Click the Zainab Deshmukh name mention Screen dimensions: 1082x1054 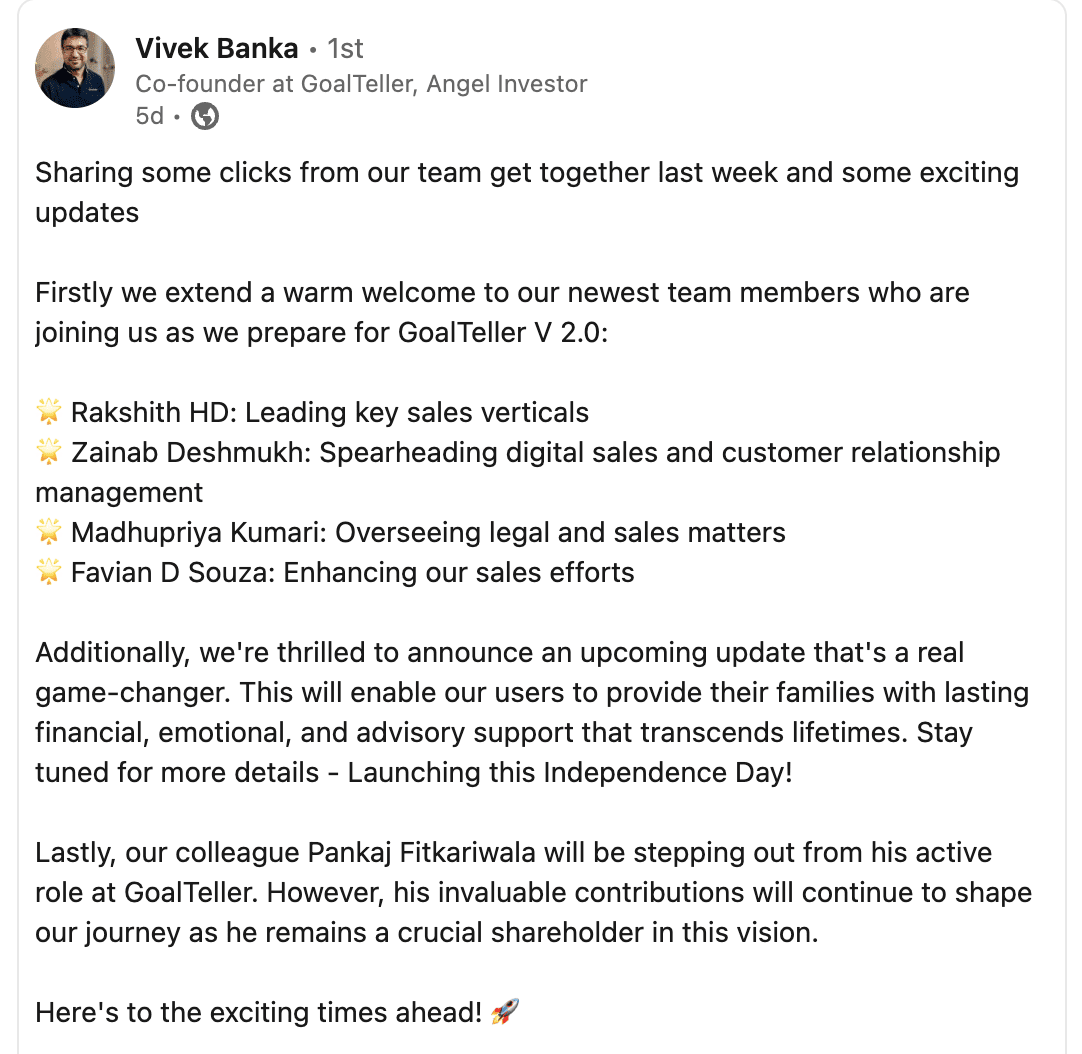pyautogui.click(x=186, y=452)
